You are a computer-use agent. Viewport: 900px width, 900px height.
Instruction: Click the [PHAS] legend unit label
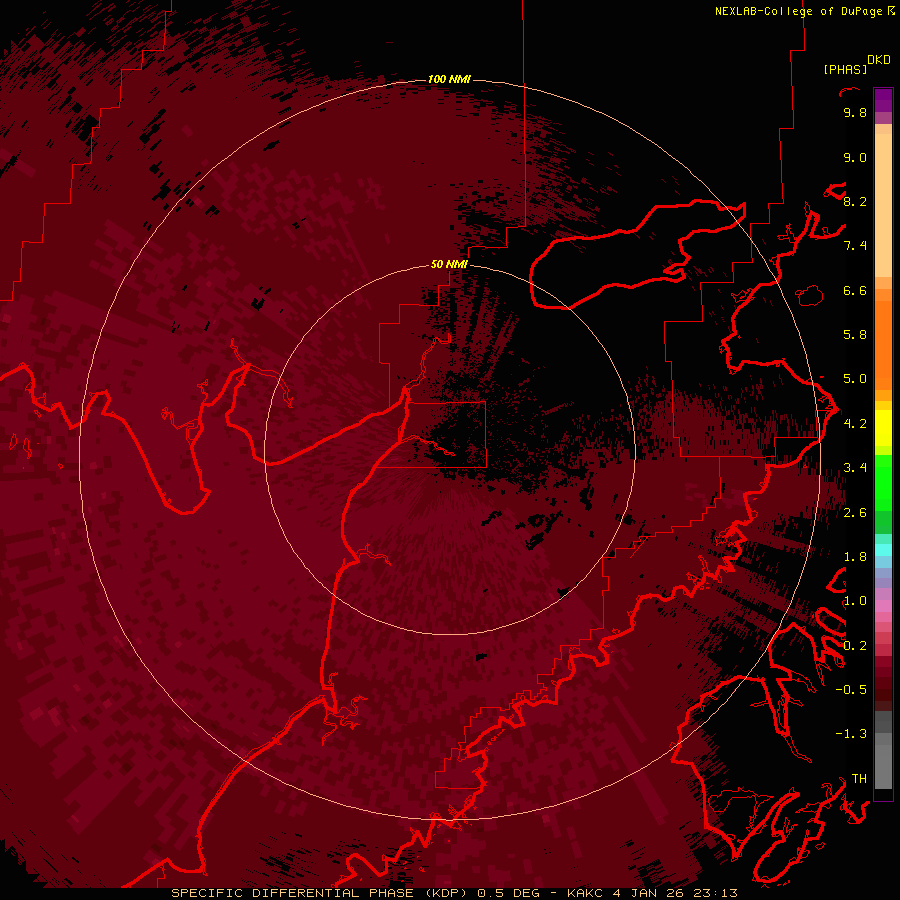click(845, 70)
